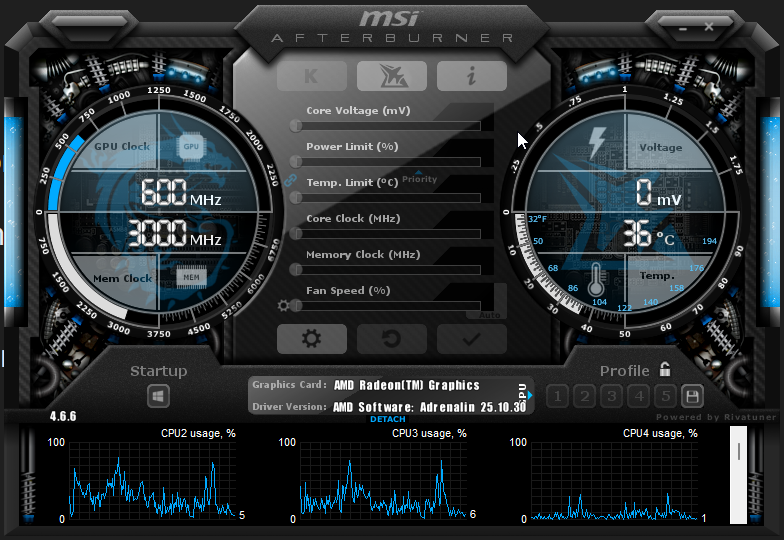Toggle the power/temp limit link icon

tap(290, 180)
